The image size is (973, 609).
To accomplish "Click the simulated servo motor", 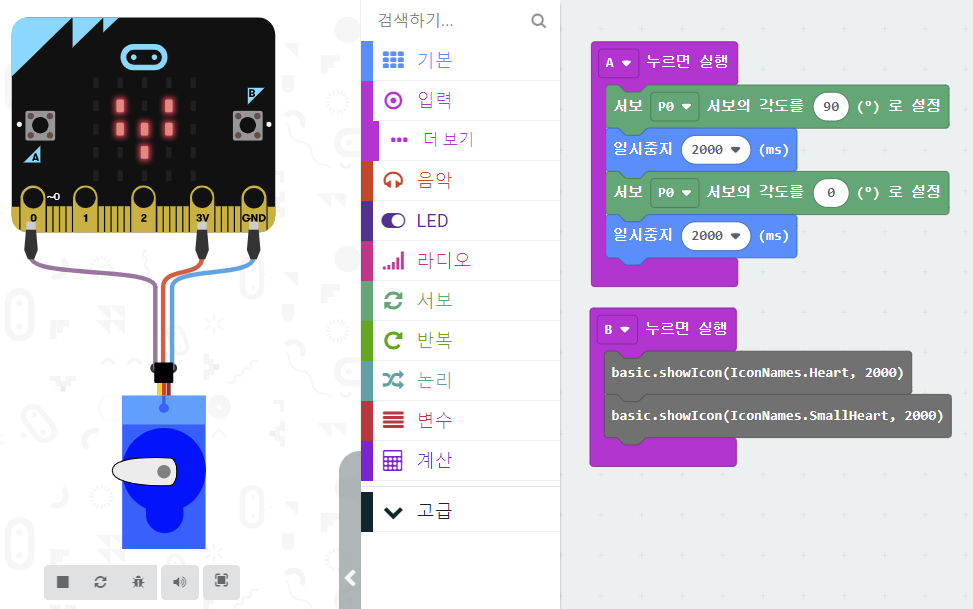I will [x=164, y=472].
